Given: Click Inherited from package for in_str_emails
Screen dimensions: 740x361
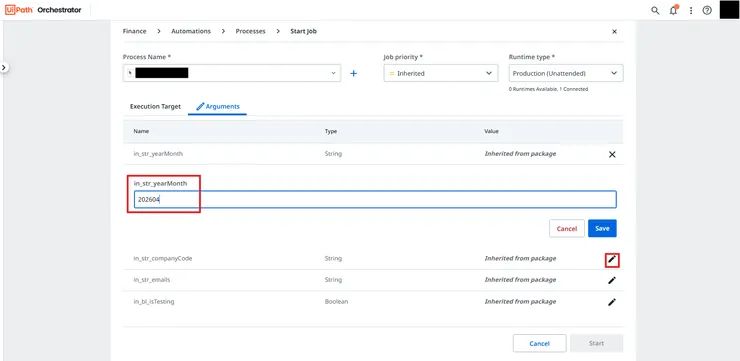Looking at the screenshot, I should [520, 280].
